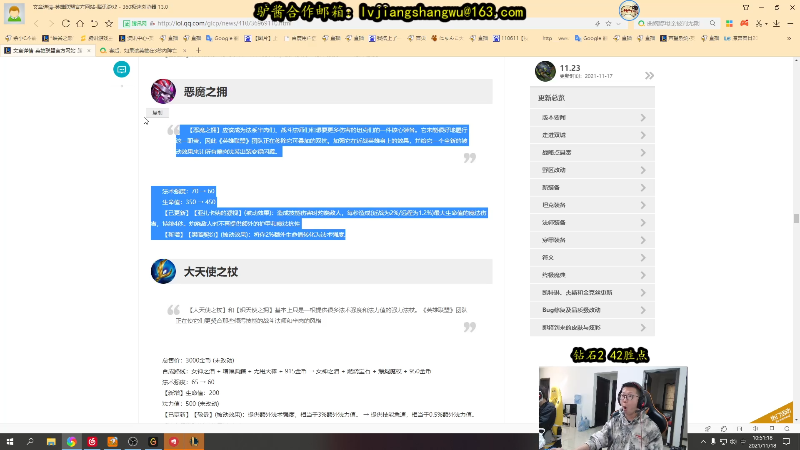Click the scissors screenshot tool icon
Screen dimensions: 800x450
pos(759,23)
